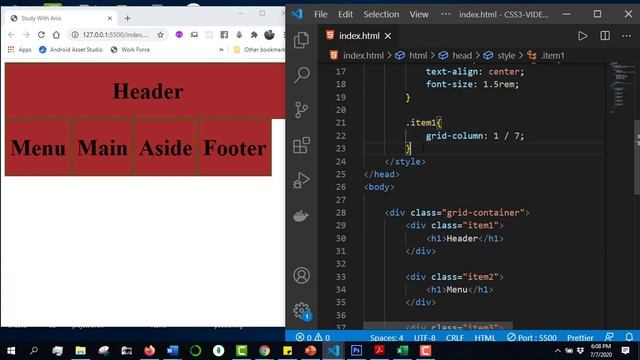Change indentation via Spaces: 4
The image size is (640, 360).
tap(387, 338)
